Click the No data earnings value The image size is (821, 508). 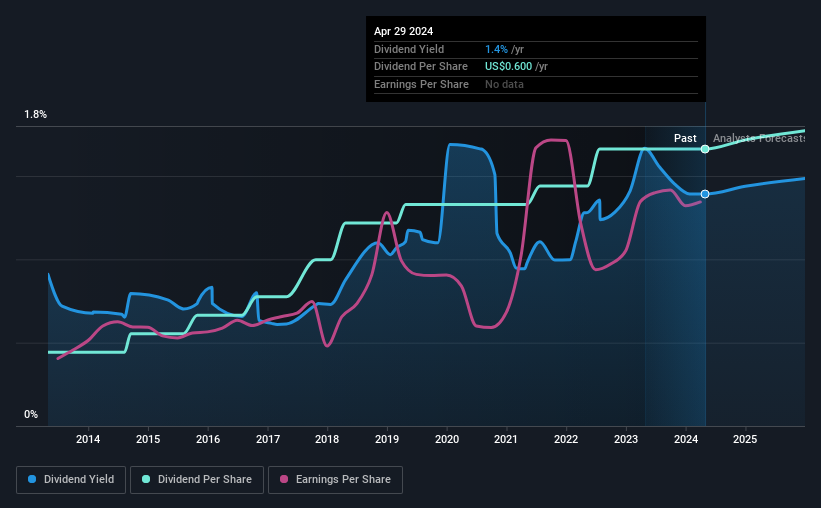[x=504, y=84]
